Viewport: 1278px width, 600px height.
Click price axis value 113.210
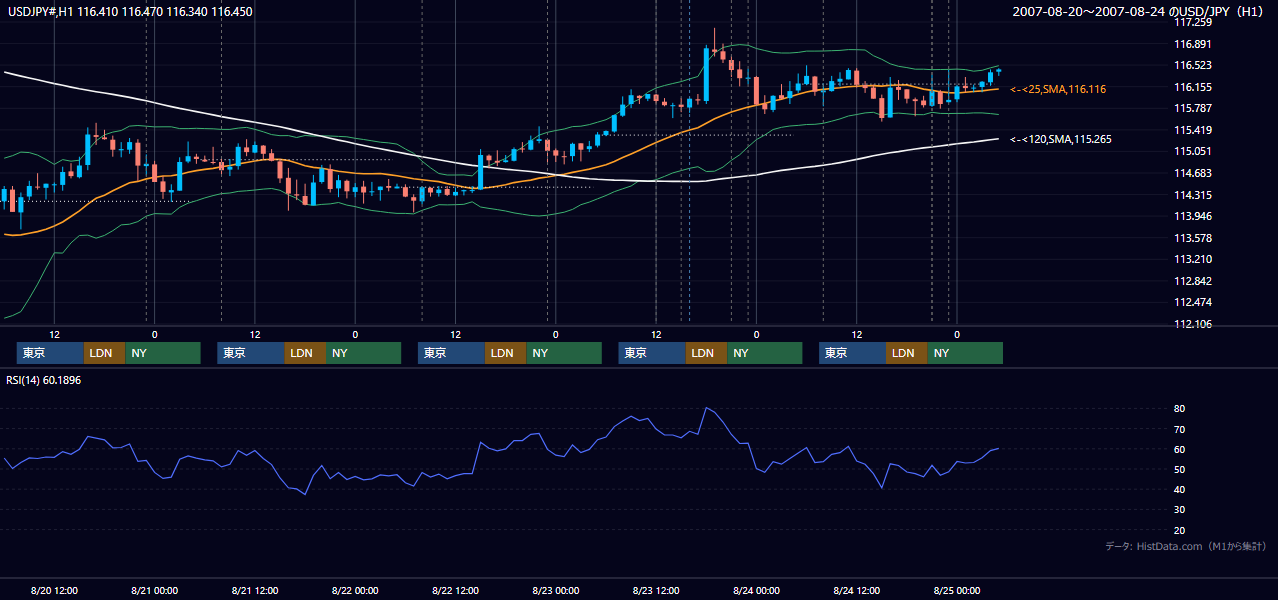[1192, 259]
